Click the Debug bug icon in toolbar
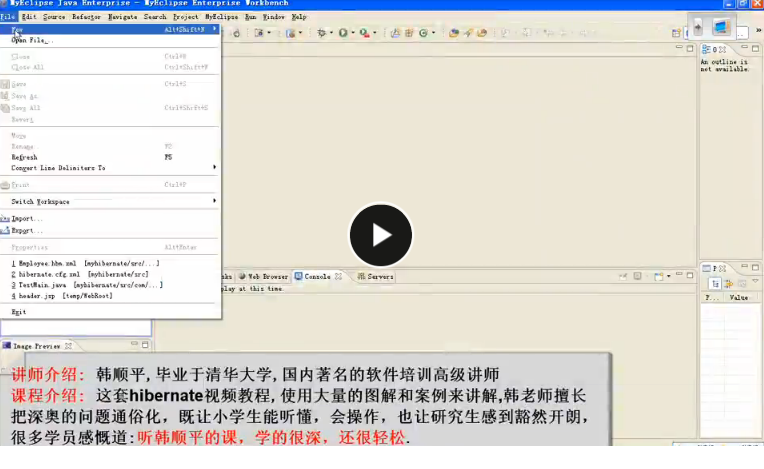This screenshot has height=469, width=764. pos(321,33)
